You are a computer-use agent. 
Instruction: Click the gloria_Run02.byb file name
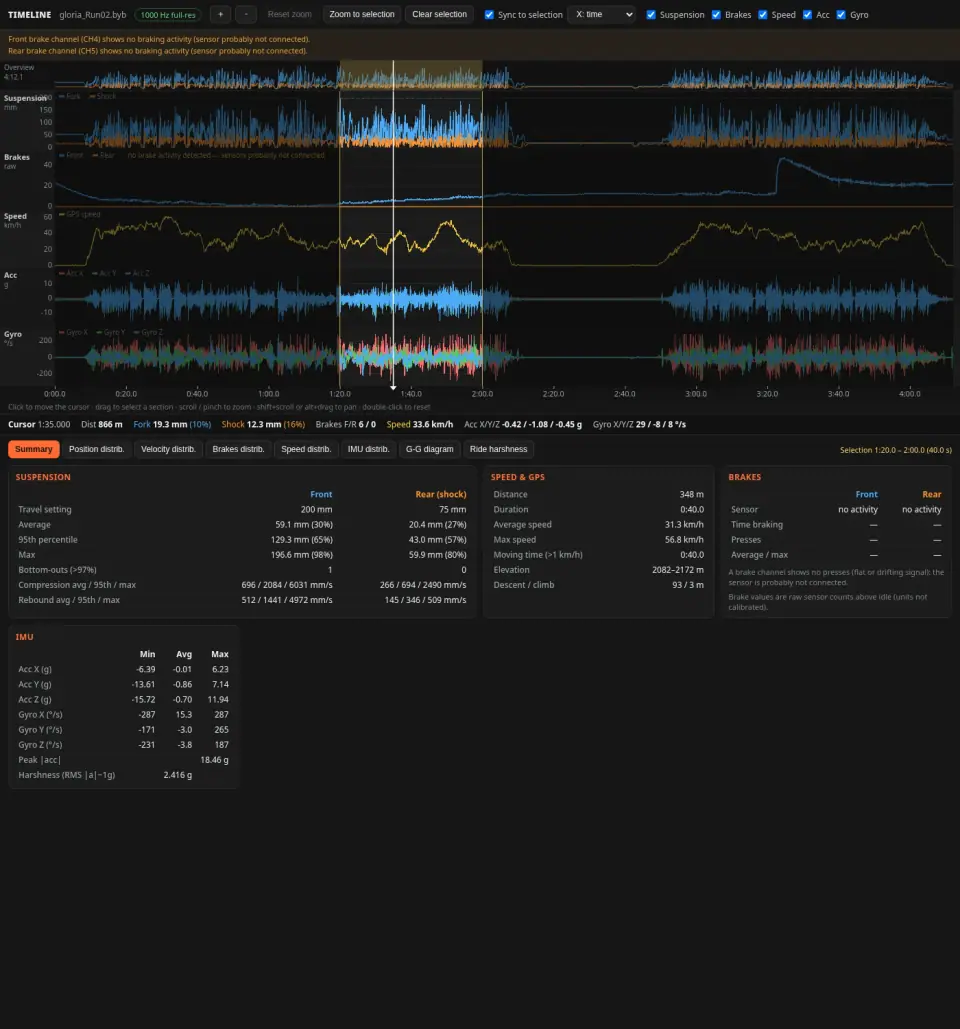[93, 14]
